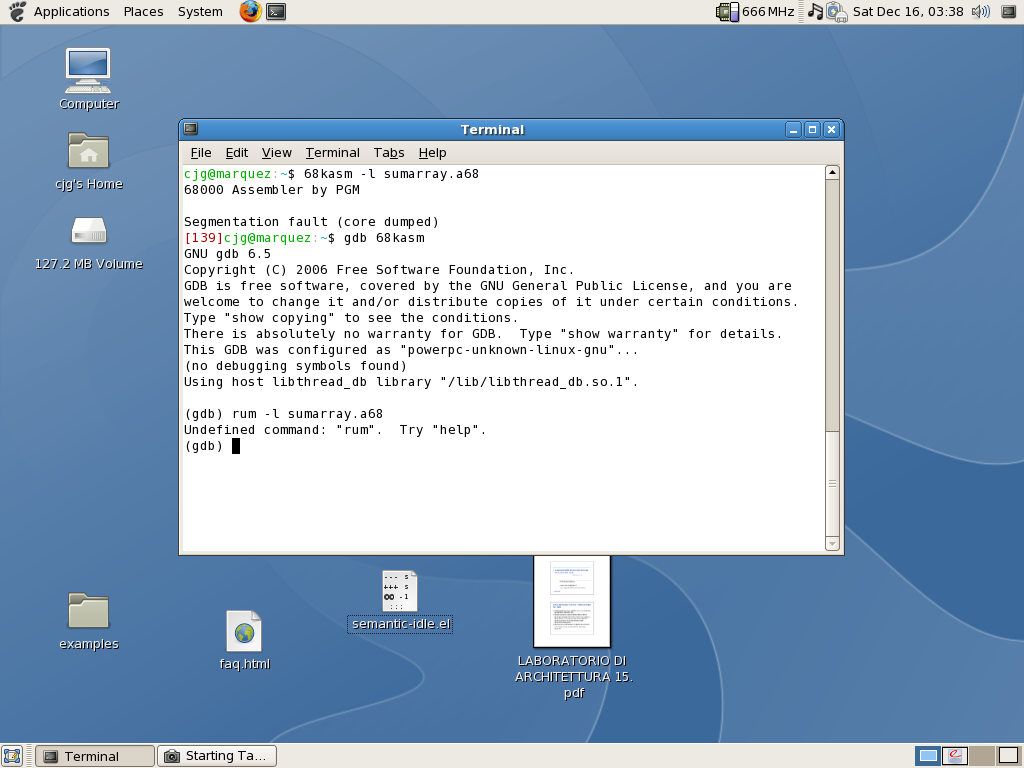Click Show Desktop button in bottom panel
This screenshot has height=768, width=1024.
[12, 756]
